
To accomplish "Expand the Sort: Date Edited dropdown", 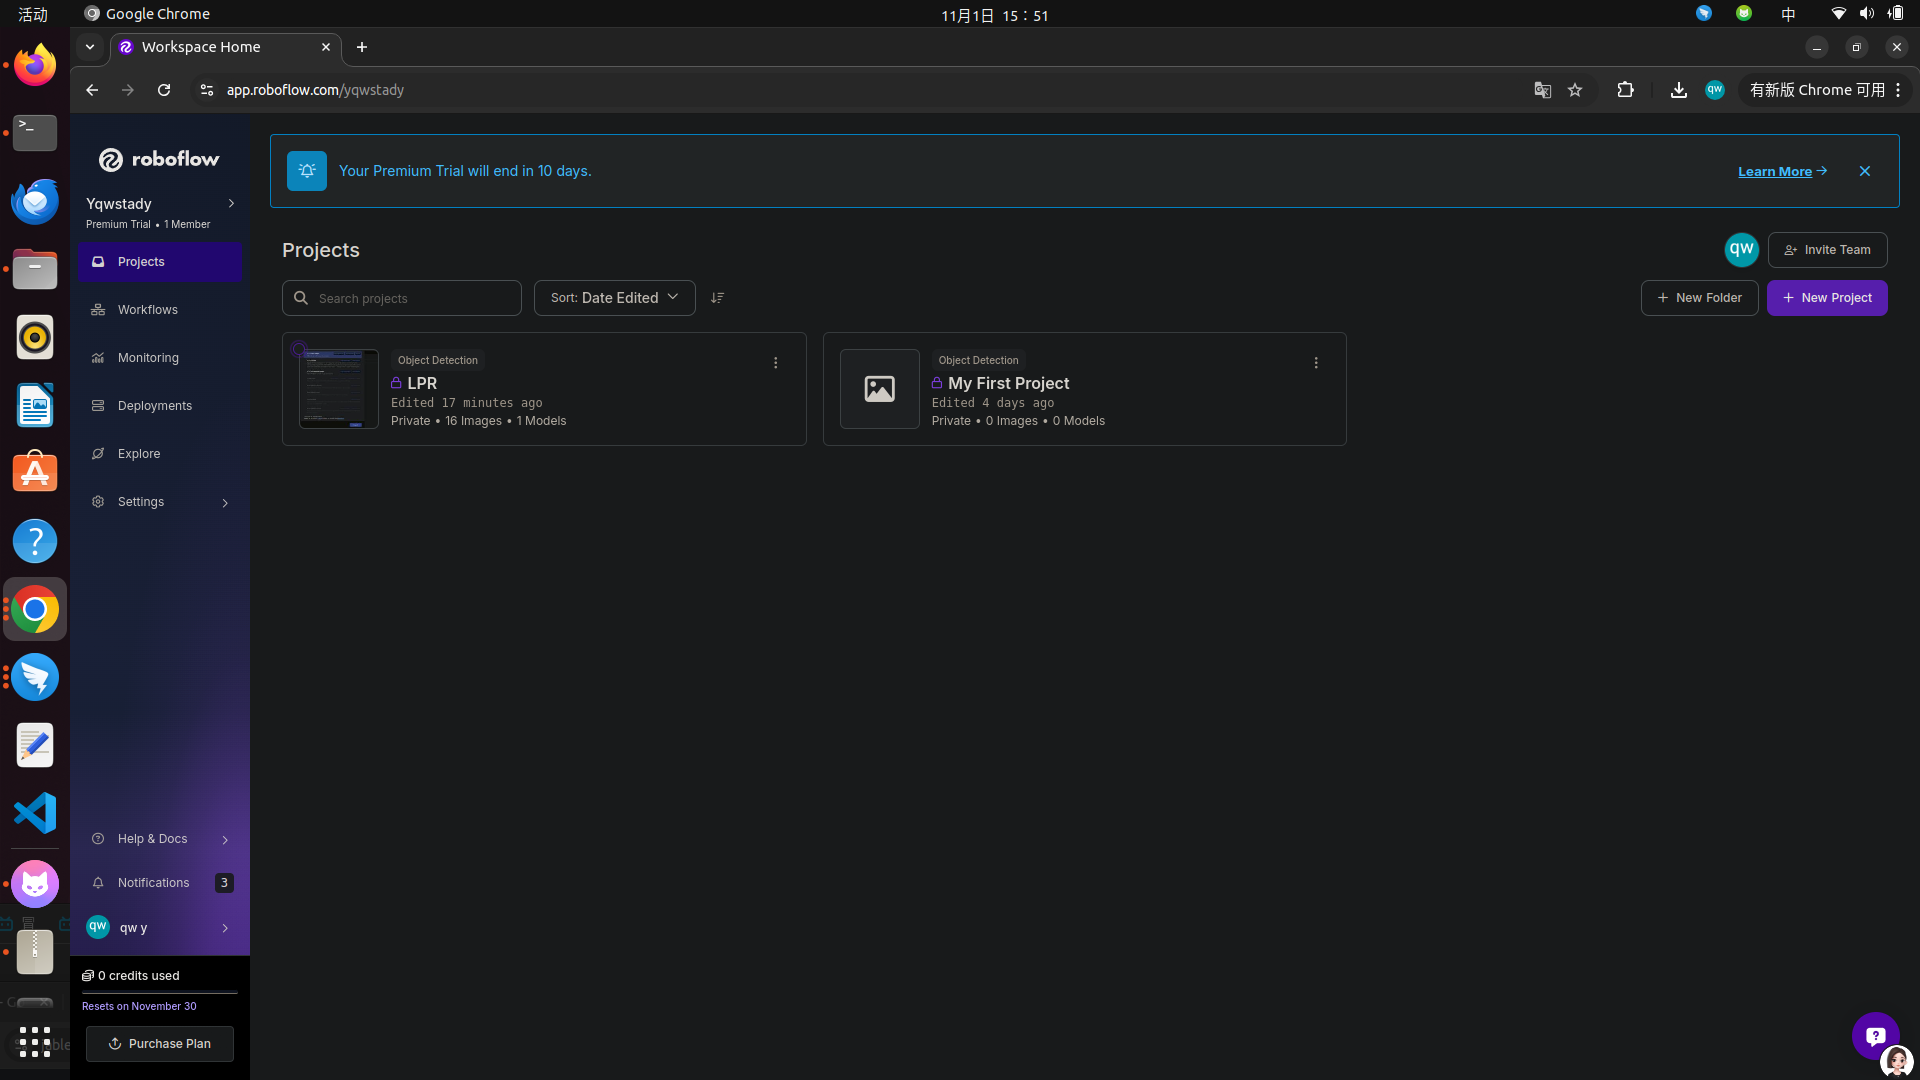I will [614, 298].
